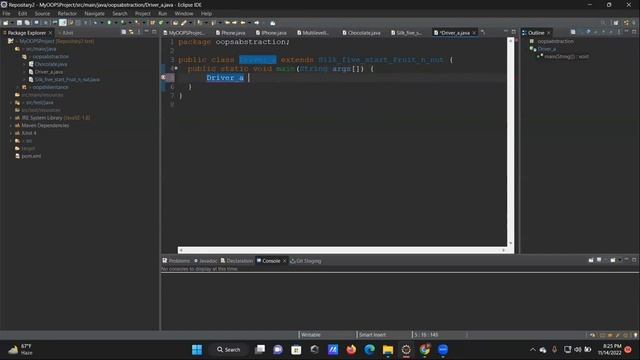The image size is (640, 360).
Task: Minimize the Package Explorer panel
Action: 147,32
